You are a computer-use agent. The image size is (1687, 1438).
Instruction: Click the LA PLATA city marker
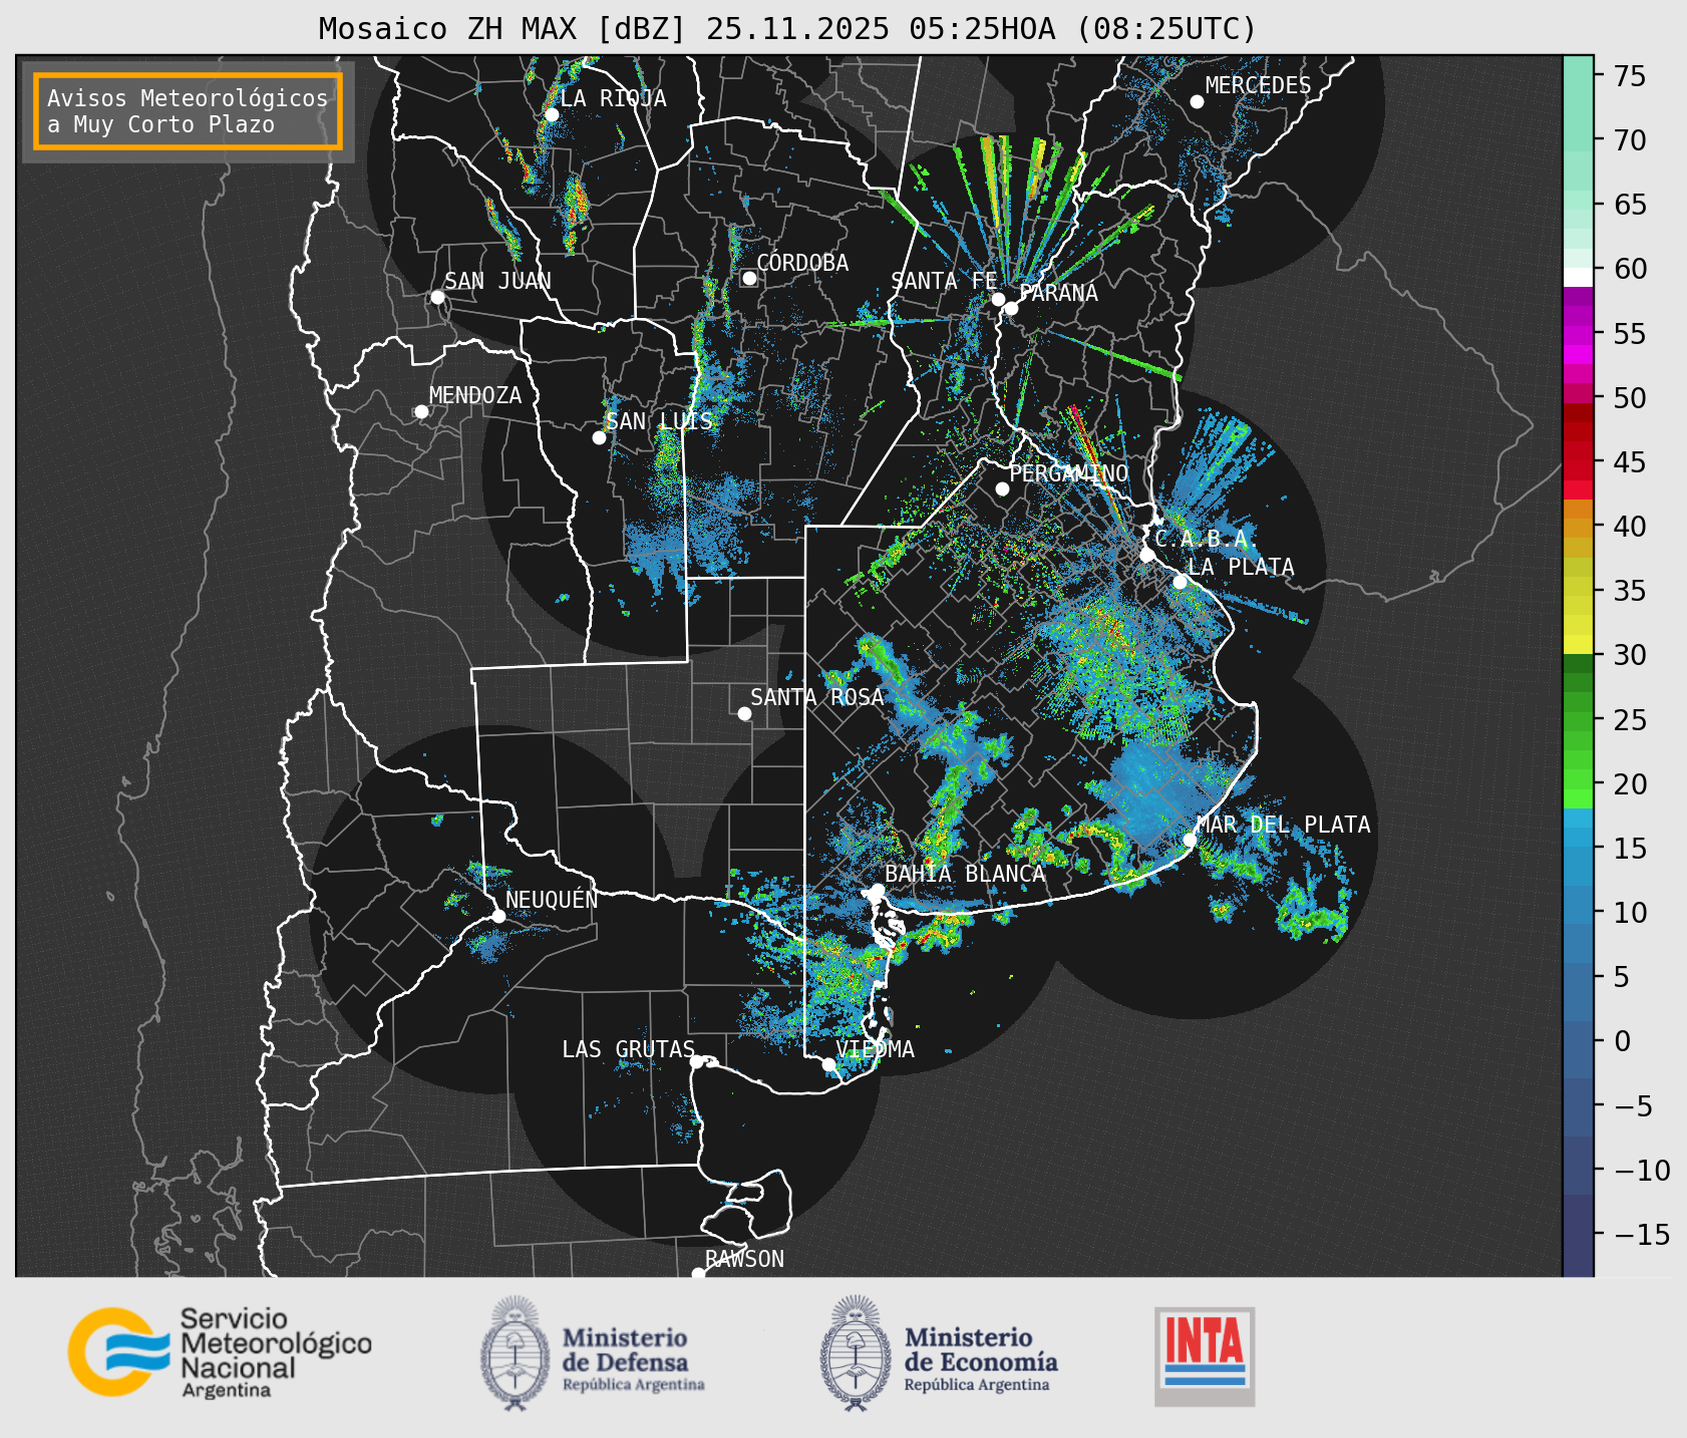pyautogui.click(x=1180, y=582)
